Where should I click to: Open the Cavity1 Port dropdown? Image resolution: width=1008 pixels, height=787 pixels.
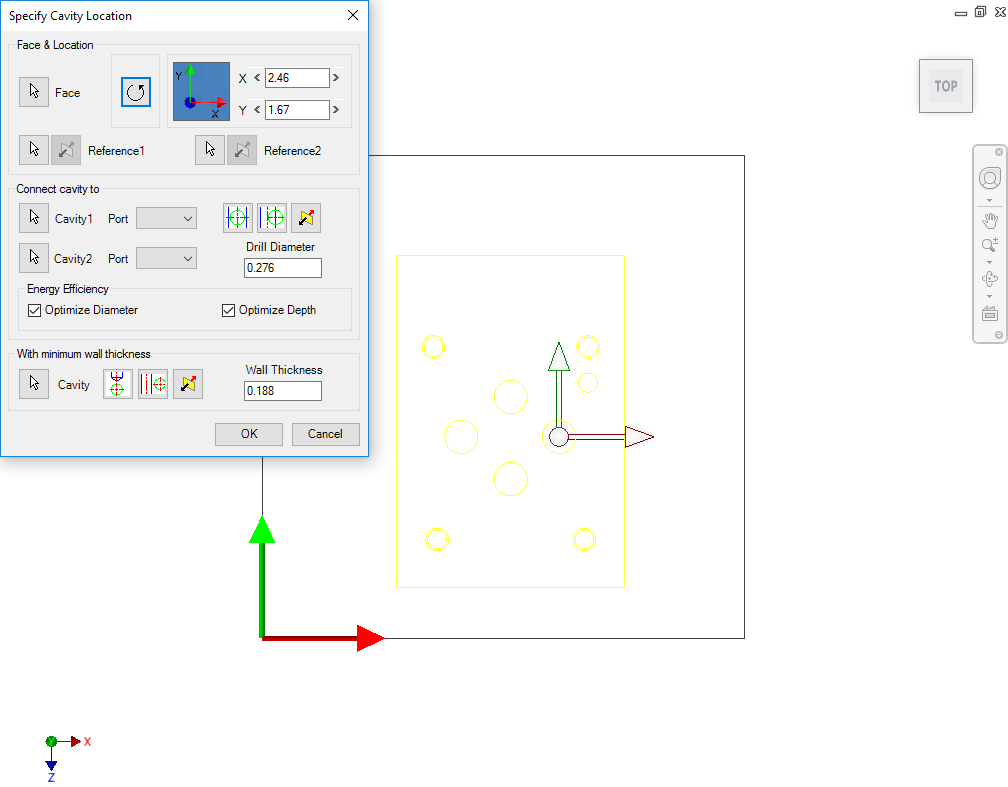pyautogui.click(x=167, y=218)
